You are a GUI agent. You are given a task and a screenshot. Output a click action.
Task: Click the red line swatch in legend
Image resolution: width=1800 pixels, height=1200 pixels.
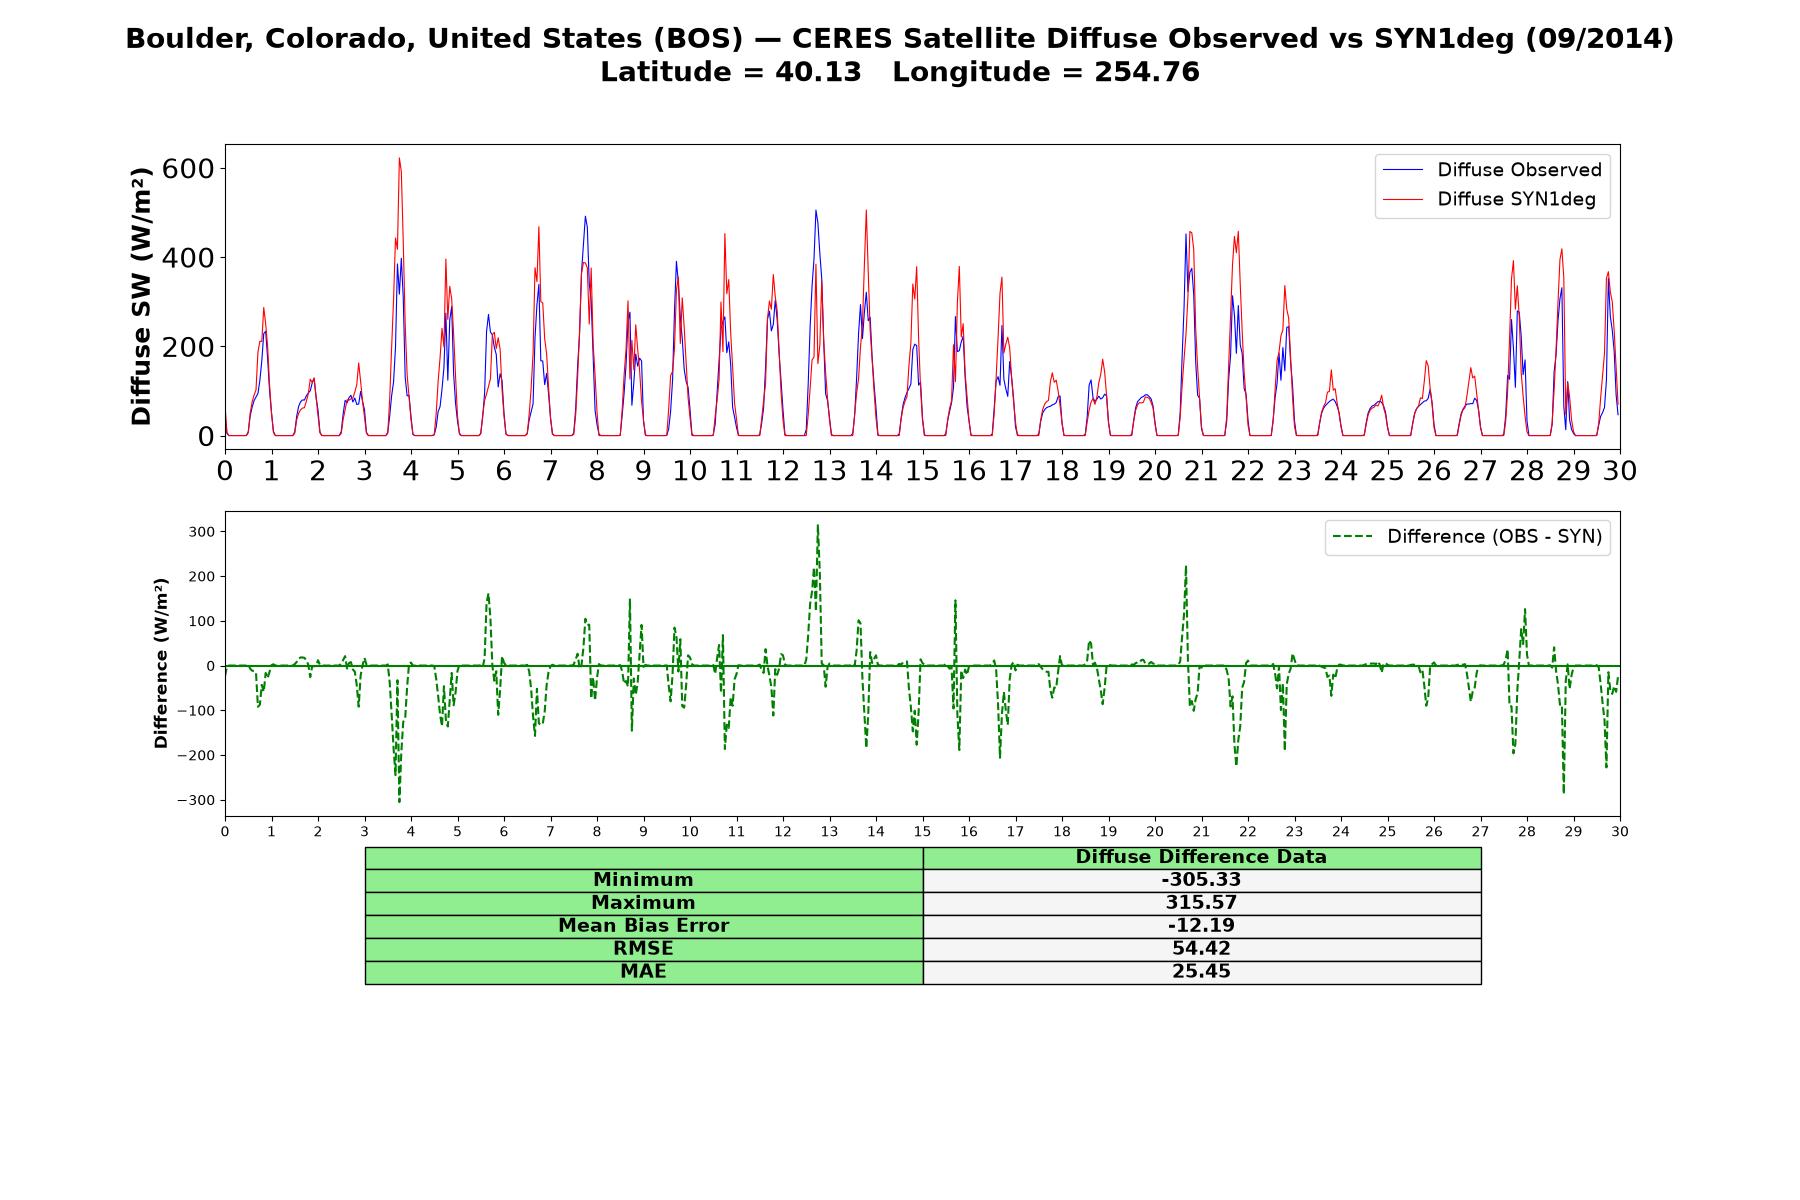(1402, 200)
